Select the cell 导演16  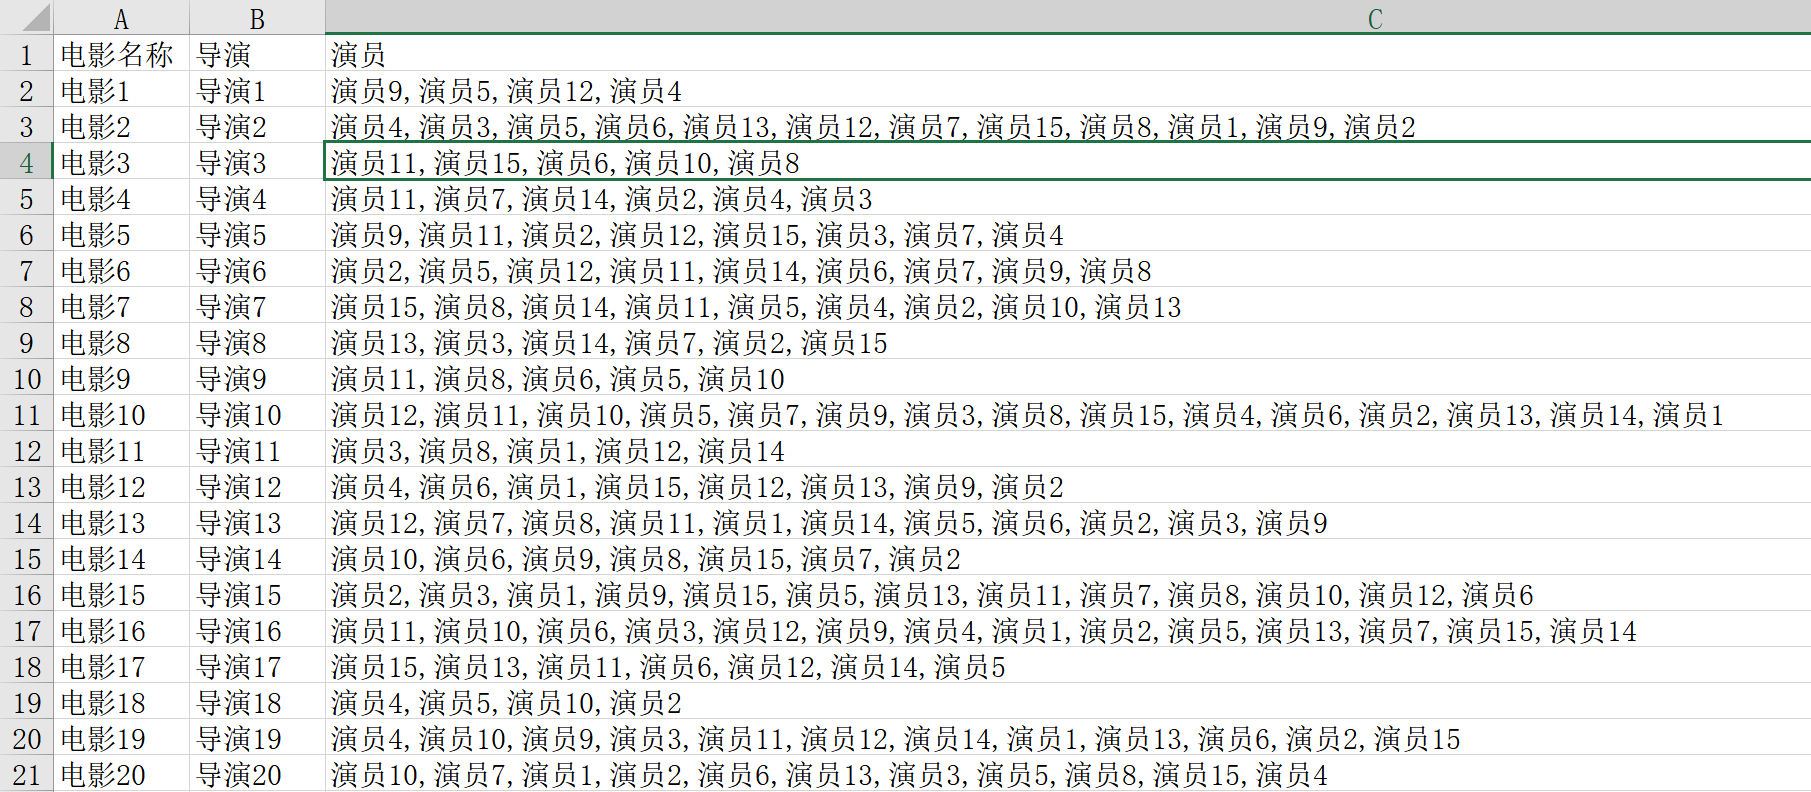pos(257,630)
